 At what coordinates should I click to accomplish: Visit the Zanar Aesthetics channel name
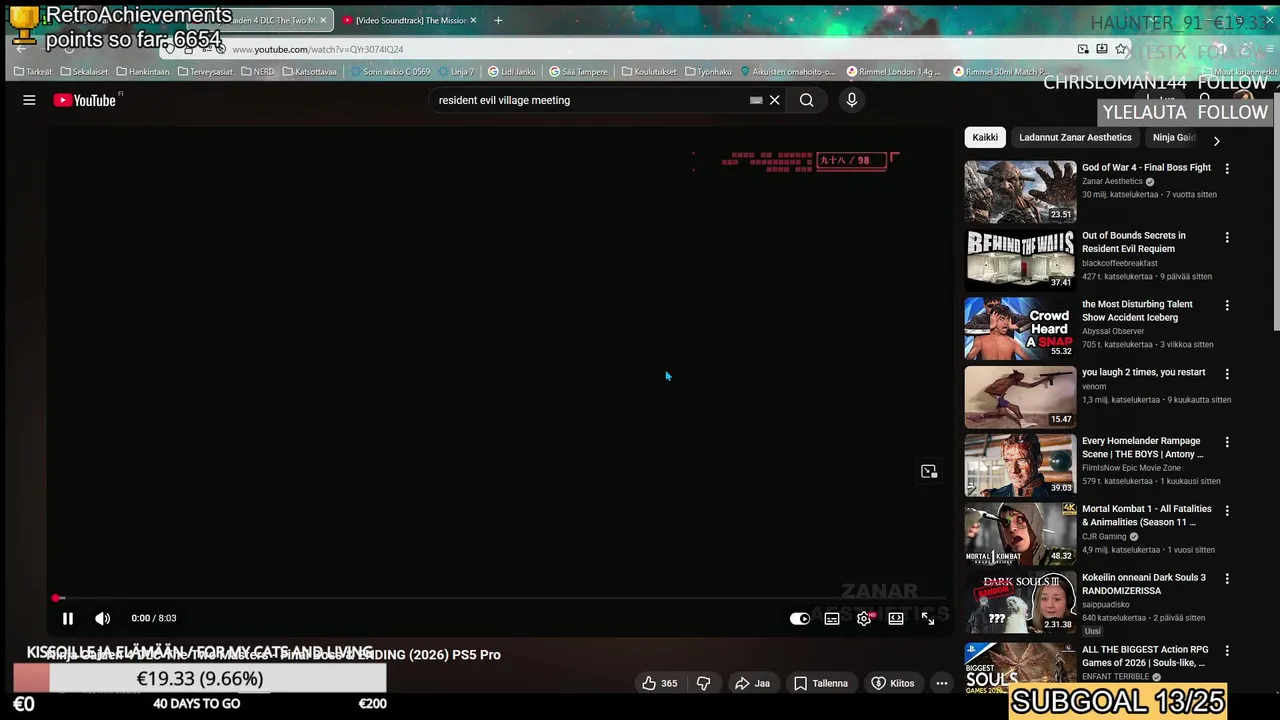[x=1112, y=182]
